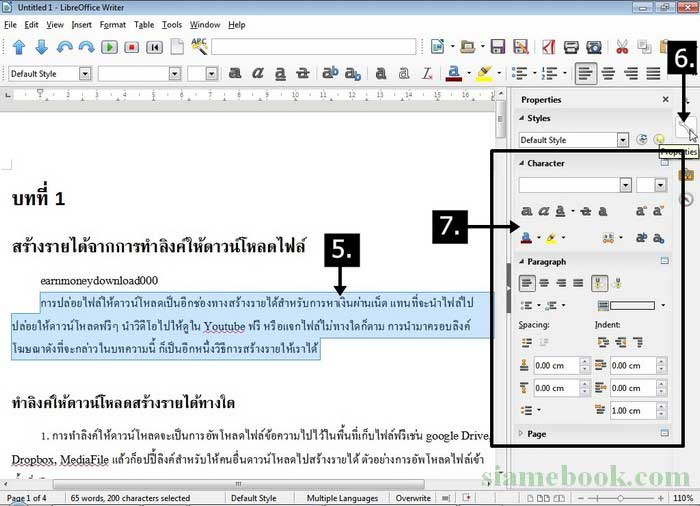Open the Tools menu
Image resolution: width=700 pixels, height=506 pixels.
point(172,25)
